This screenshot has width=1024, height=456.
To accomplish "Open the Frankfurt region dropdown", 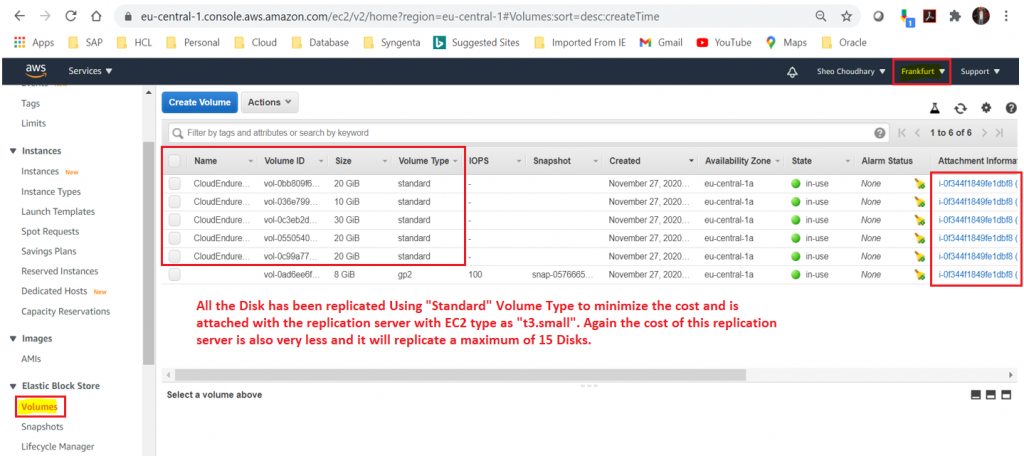I will pyautogui.click(x=922, y=71).
